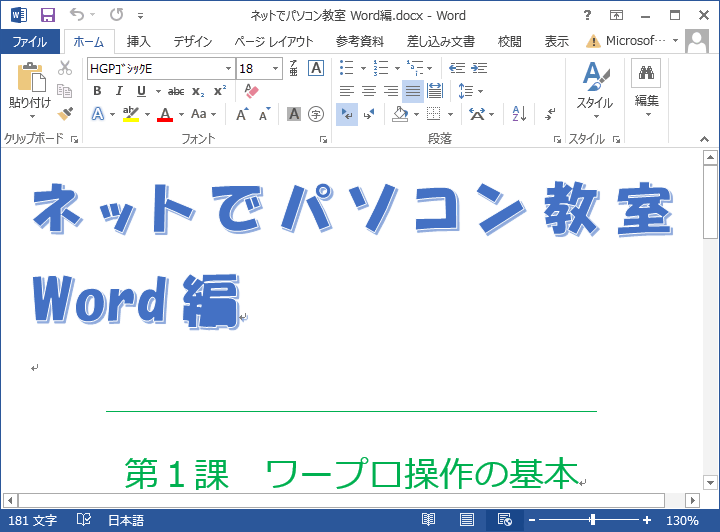The image size is (720, 532).
Task: Cut selection with the scissors icon
Action: tap(65, 68)
